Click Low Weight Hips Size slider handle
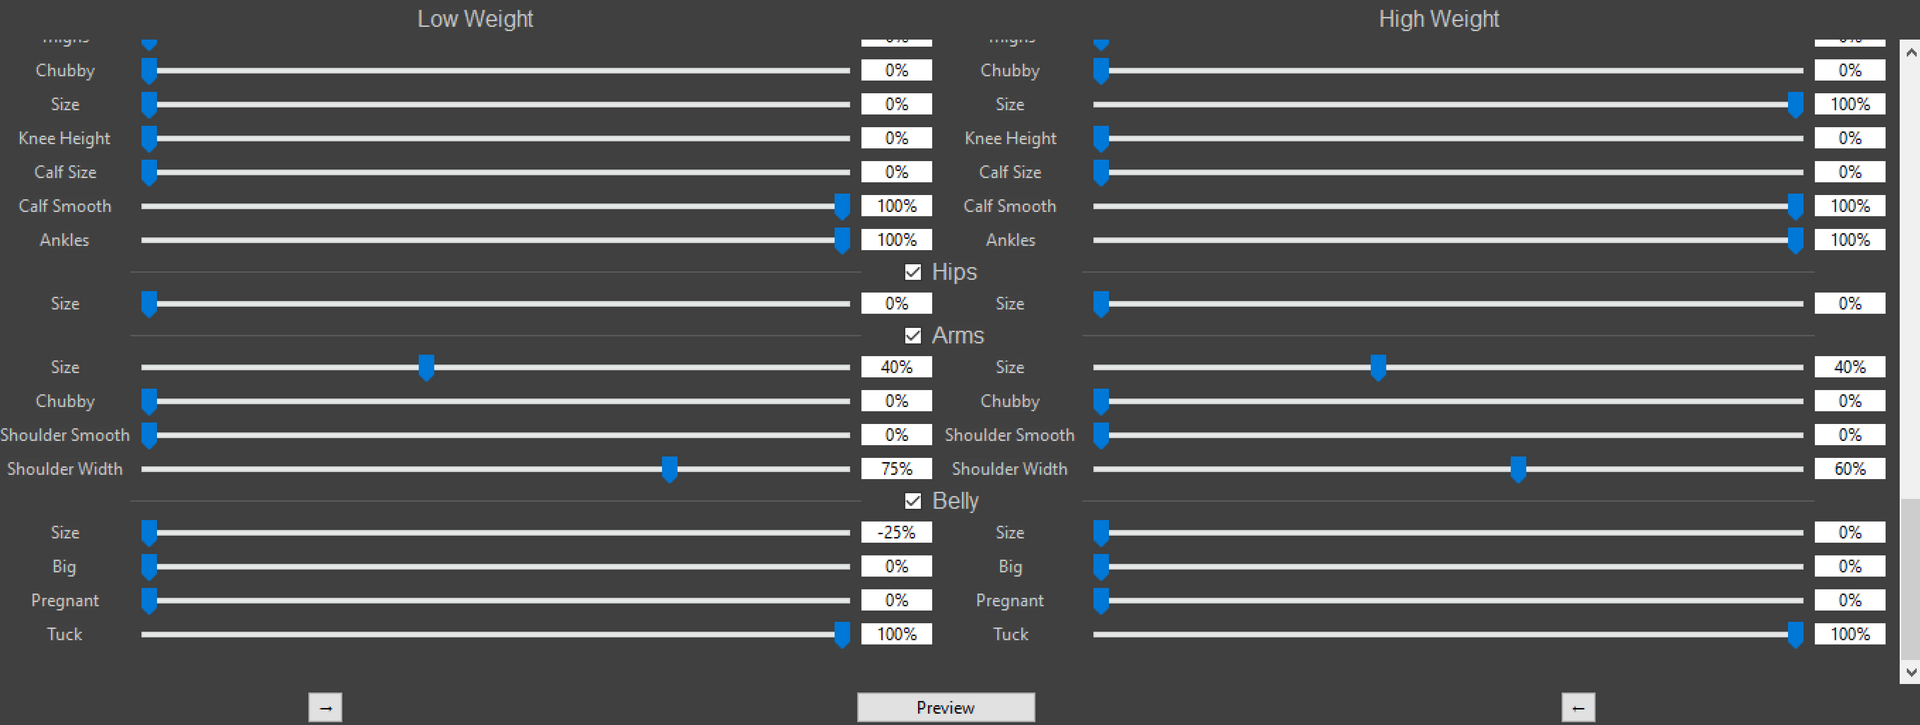Image resolution: width=1920 pixels, height=725 pixels. [149, 305]
